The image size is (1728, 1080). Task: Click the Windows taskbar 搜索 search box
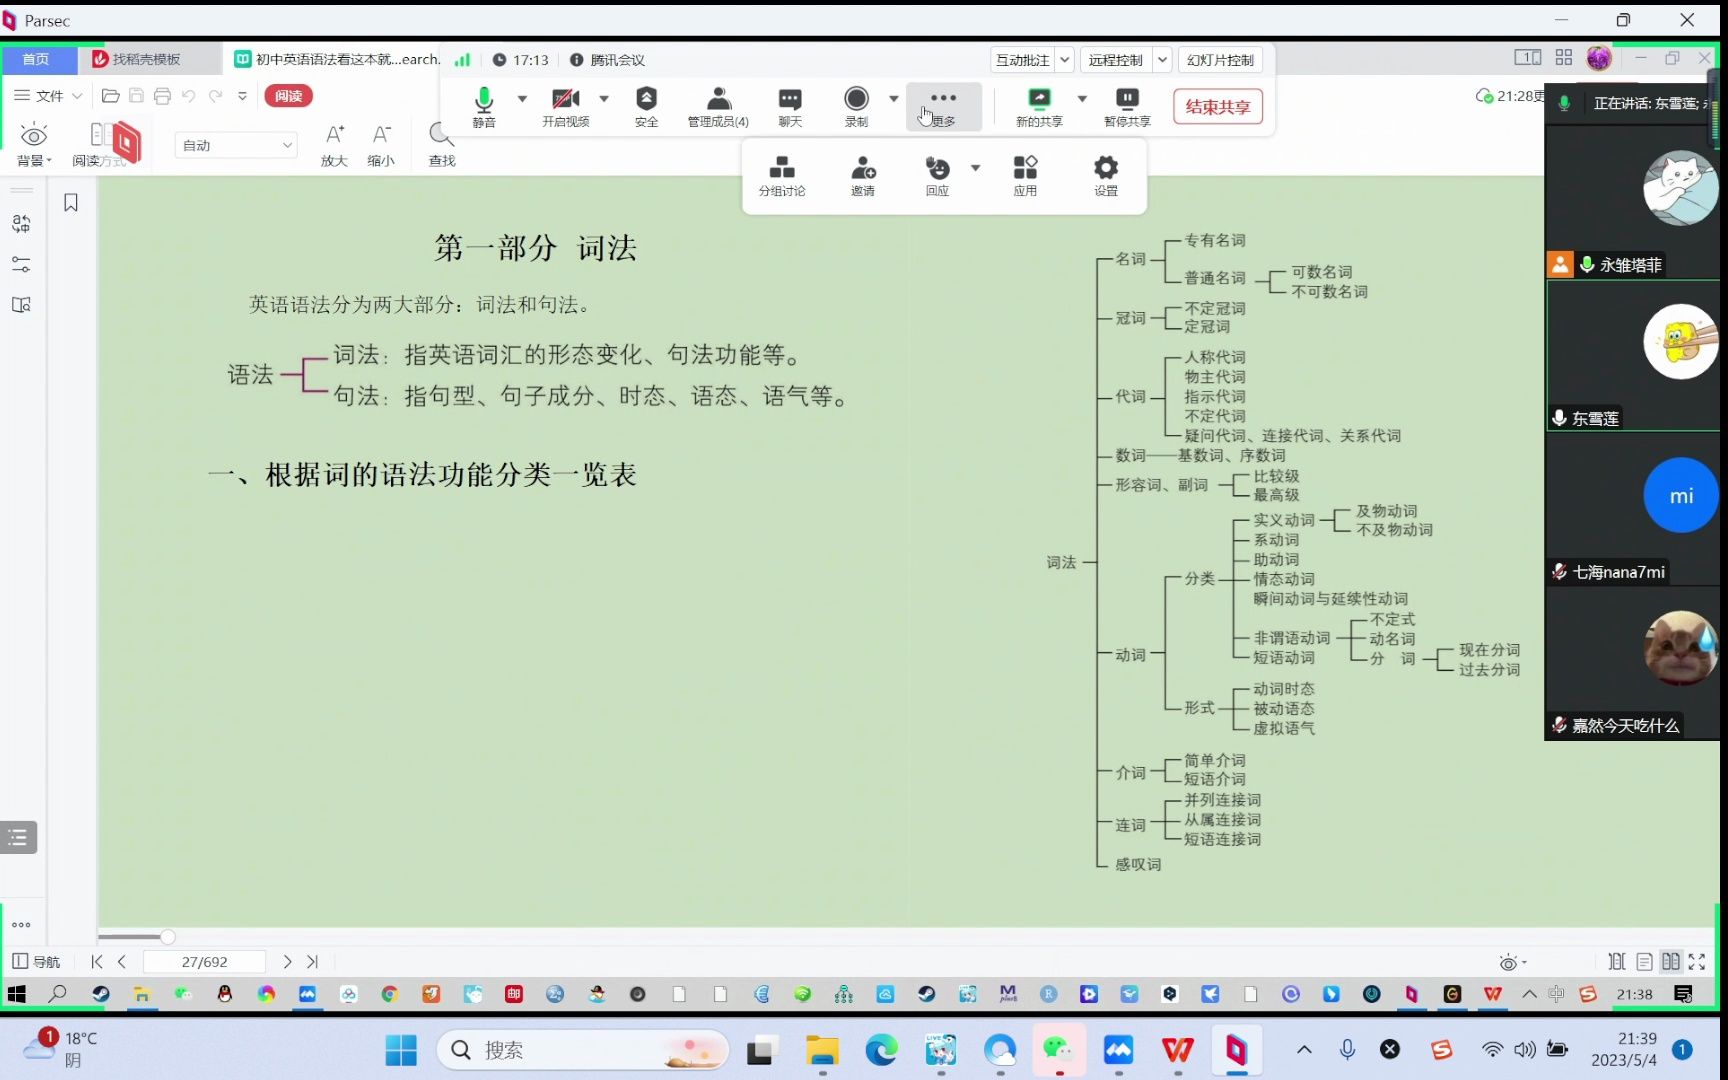tap(583, 1050)
